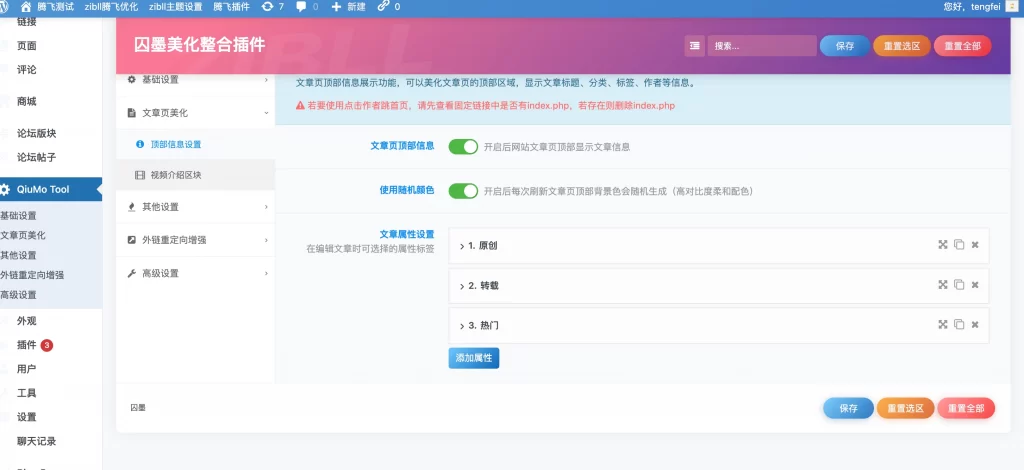This screenshot has height=470, width=1024.
Task: Expand the 外链重定向增强 section arrow
Action: click(x=266, y=240)
